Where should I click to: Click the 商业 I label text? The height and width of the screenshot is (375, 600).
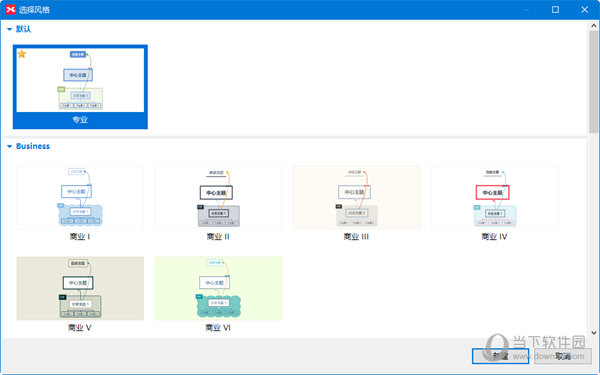point(80,237)
